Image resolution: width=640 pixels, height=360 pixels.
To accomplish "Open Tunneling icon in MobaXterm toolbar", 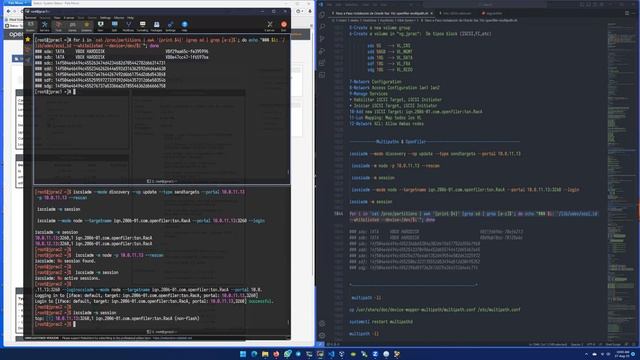I will point(142,26).
